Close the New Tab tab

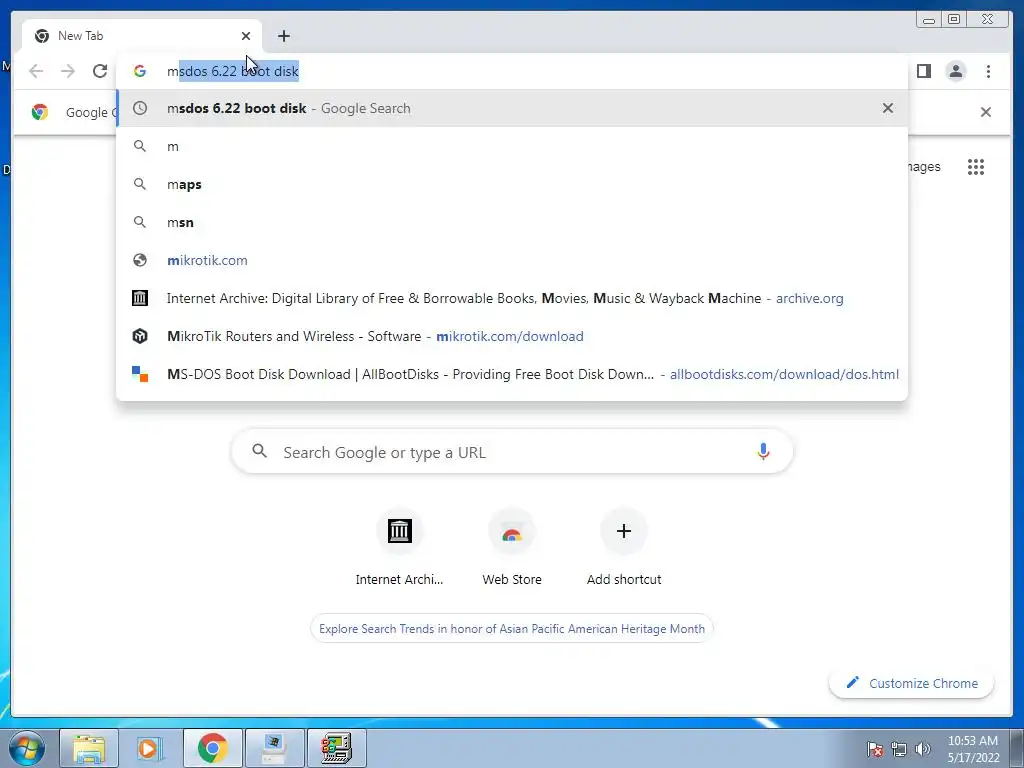(246, 36)
